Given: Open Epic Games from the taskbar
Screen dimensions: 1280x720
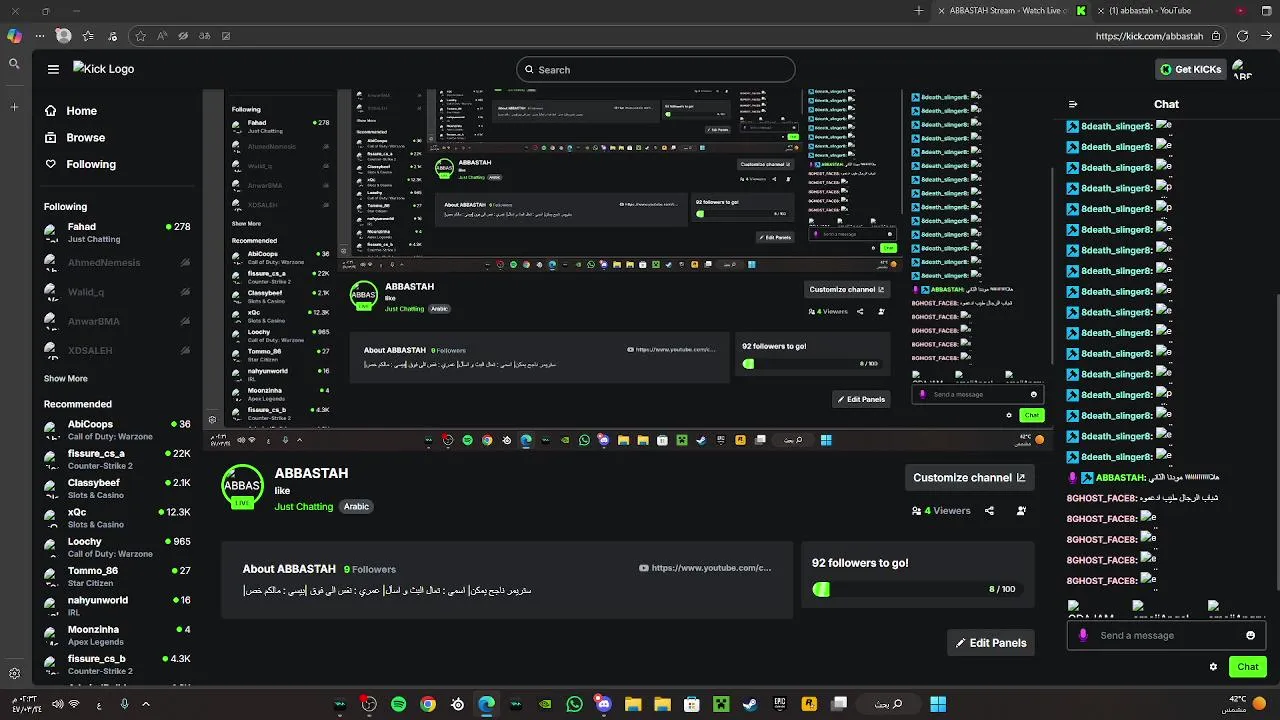Looking at the screenshot, I should (x=779, y=704).
